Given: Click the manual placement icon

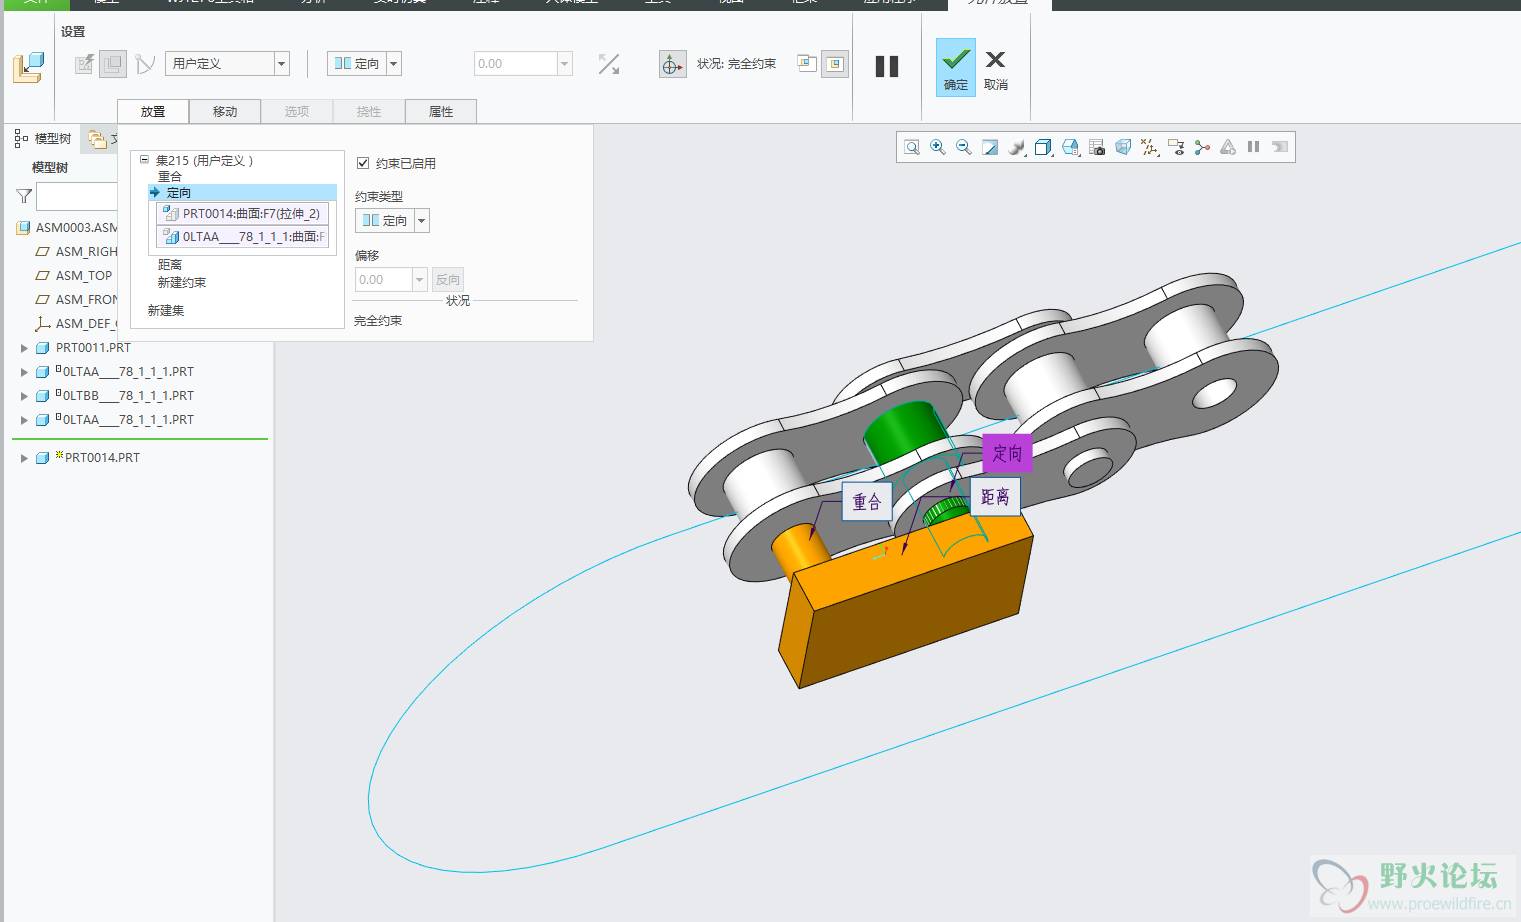Looking at the screenshot, I should pos(113,64).
